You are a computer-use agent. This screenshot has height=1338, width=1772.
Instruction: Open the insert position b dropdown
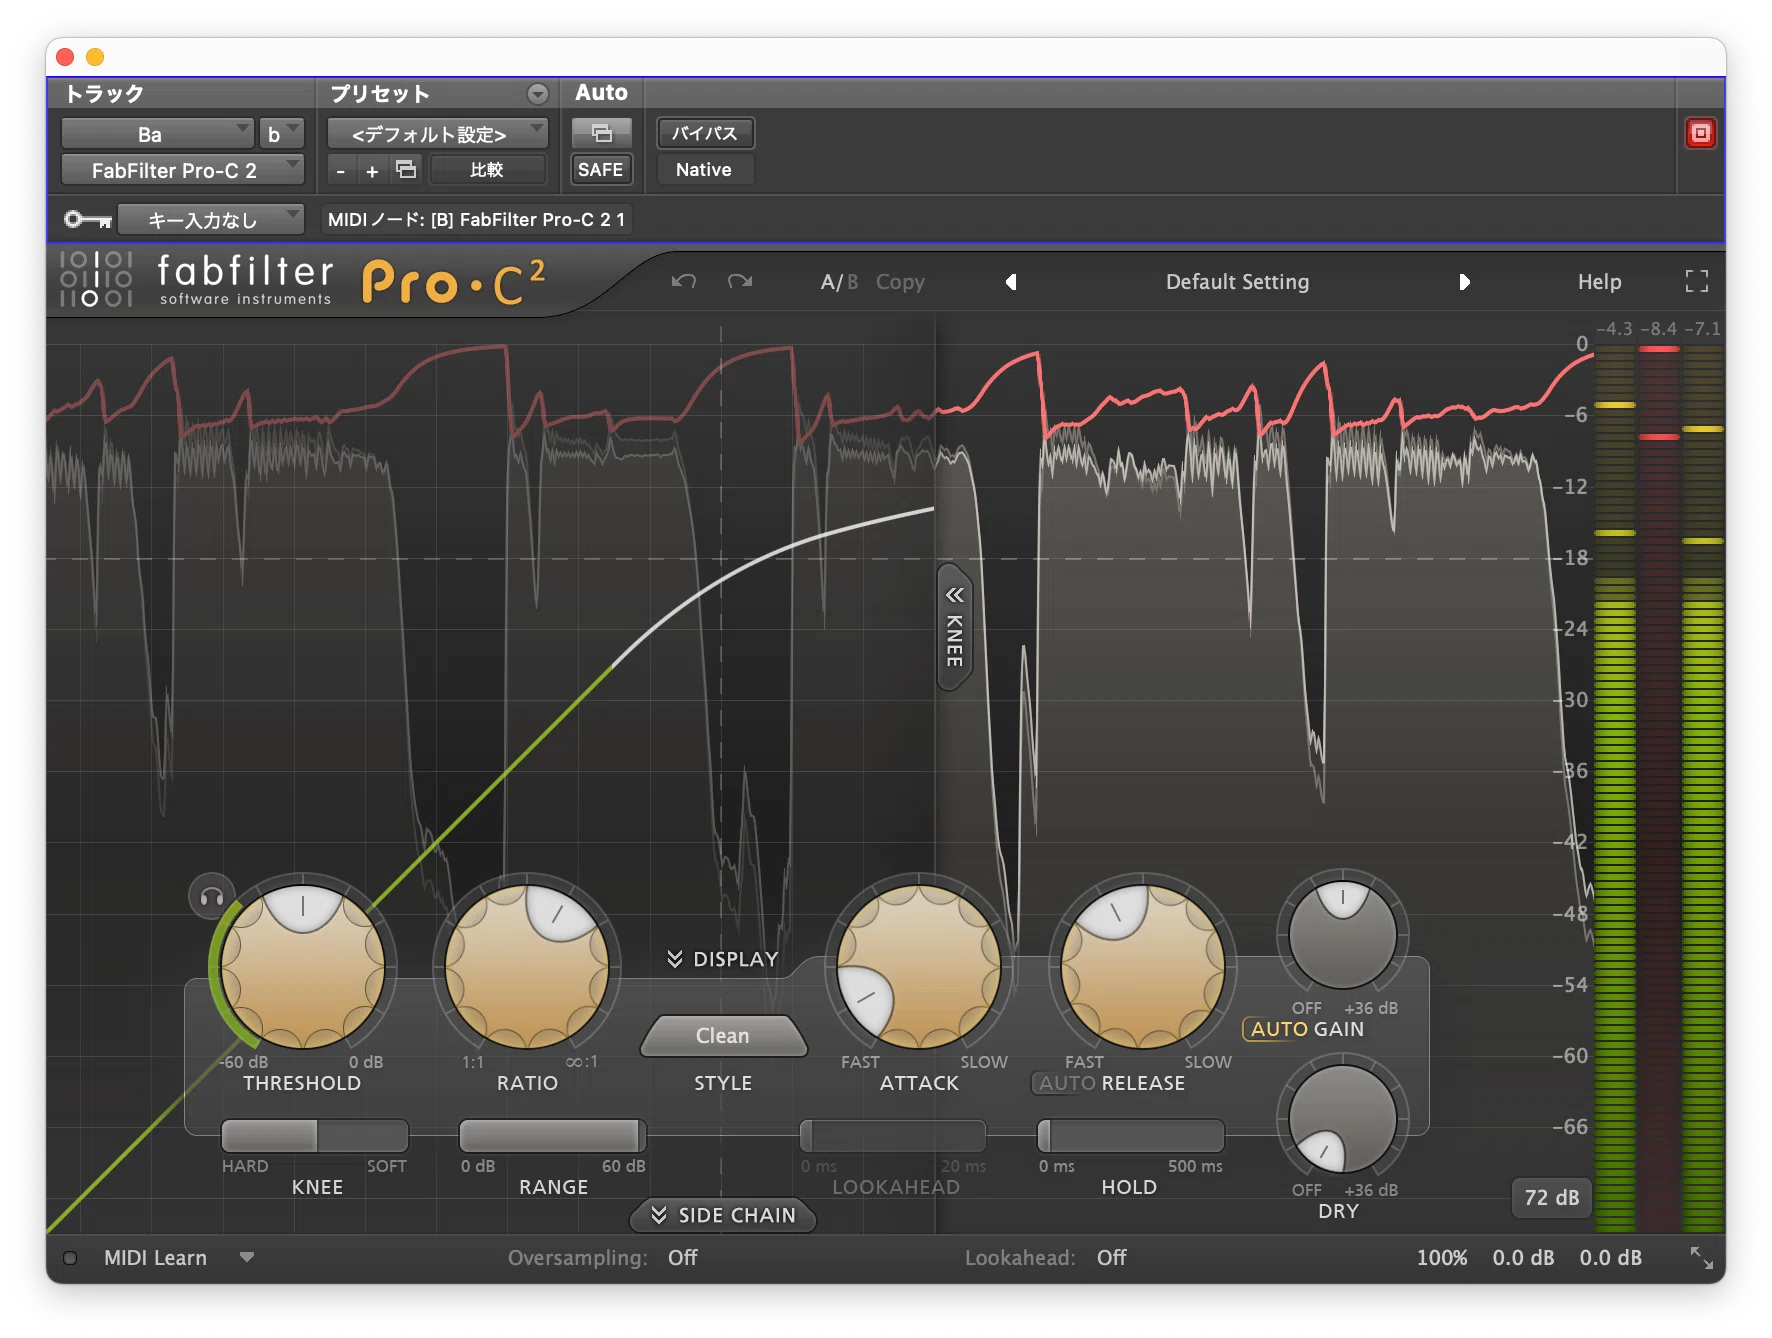(281, 134)
